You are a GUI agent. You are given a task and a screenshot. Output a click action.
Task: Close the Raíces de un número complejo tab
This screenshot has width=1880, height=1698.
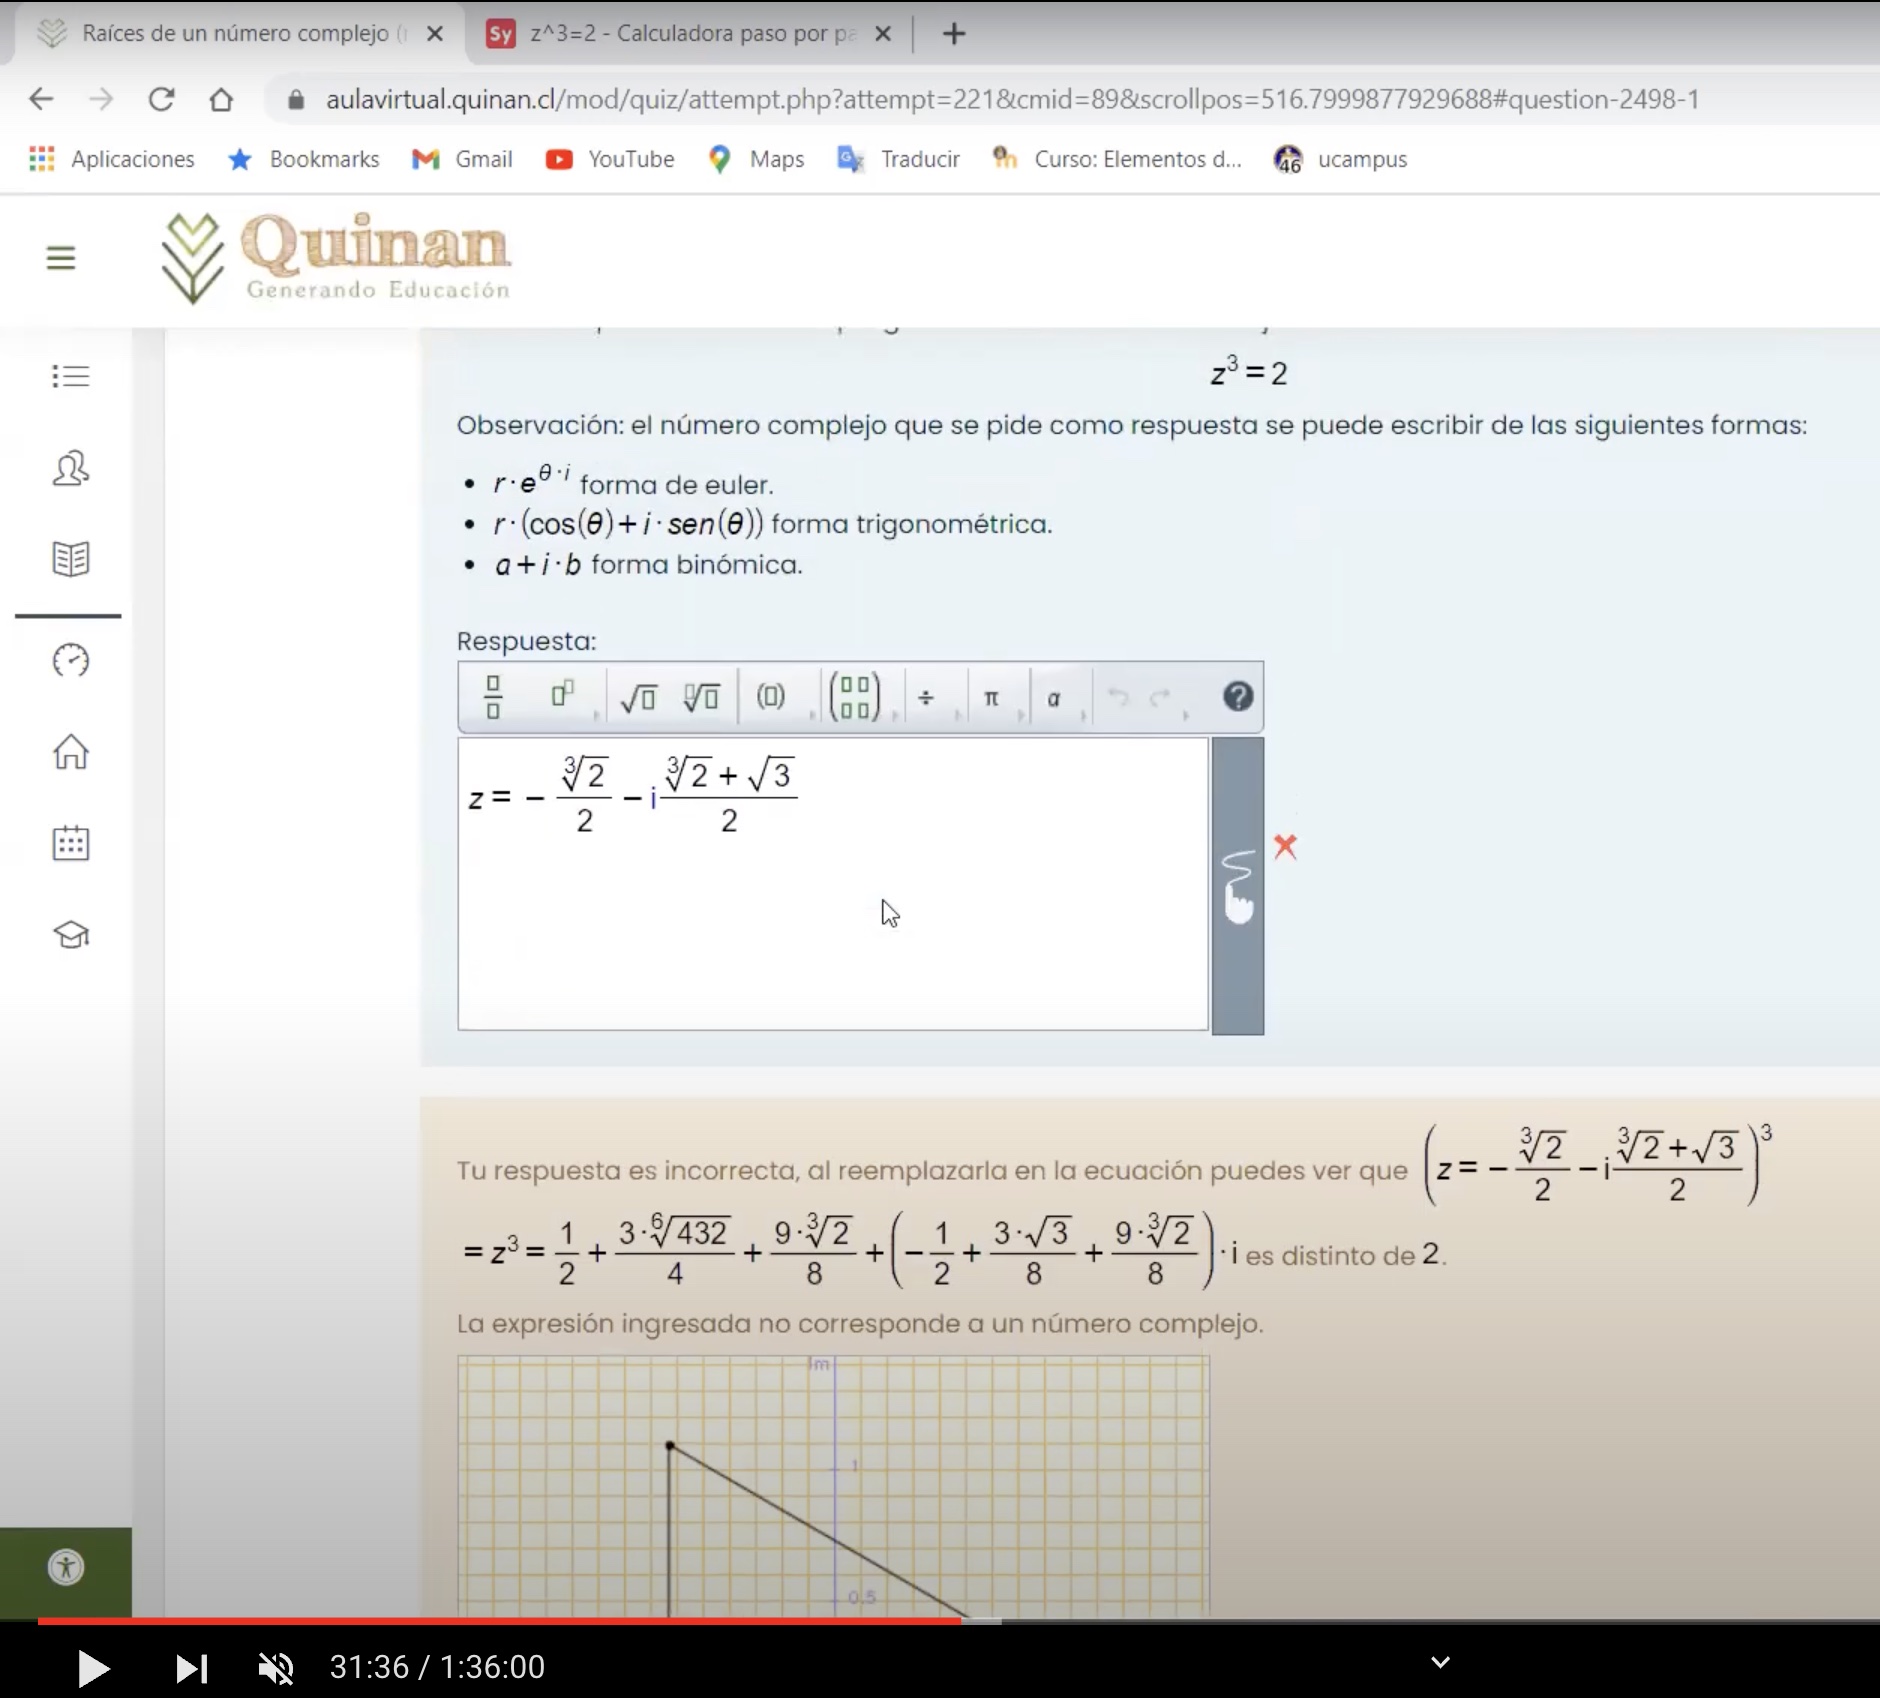pyautogui.click(x=435, y=34)
